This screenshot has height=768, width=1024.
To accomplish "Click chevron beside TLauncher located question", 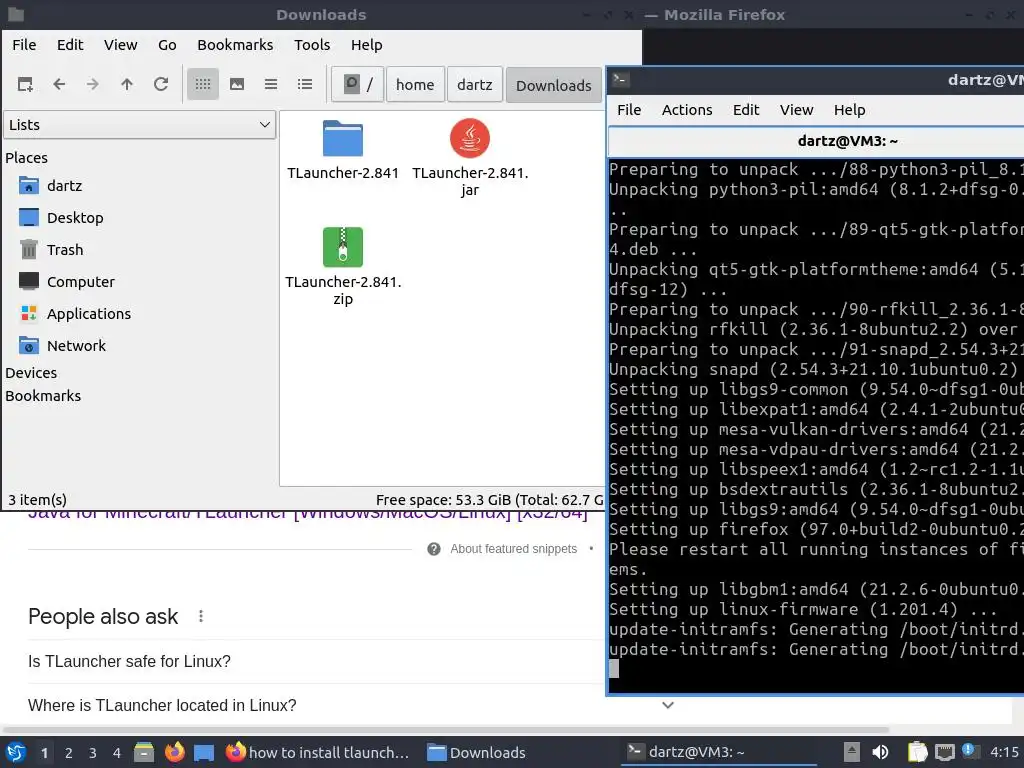I will 667,705.
